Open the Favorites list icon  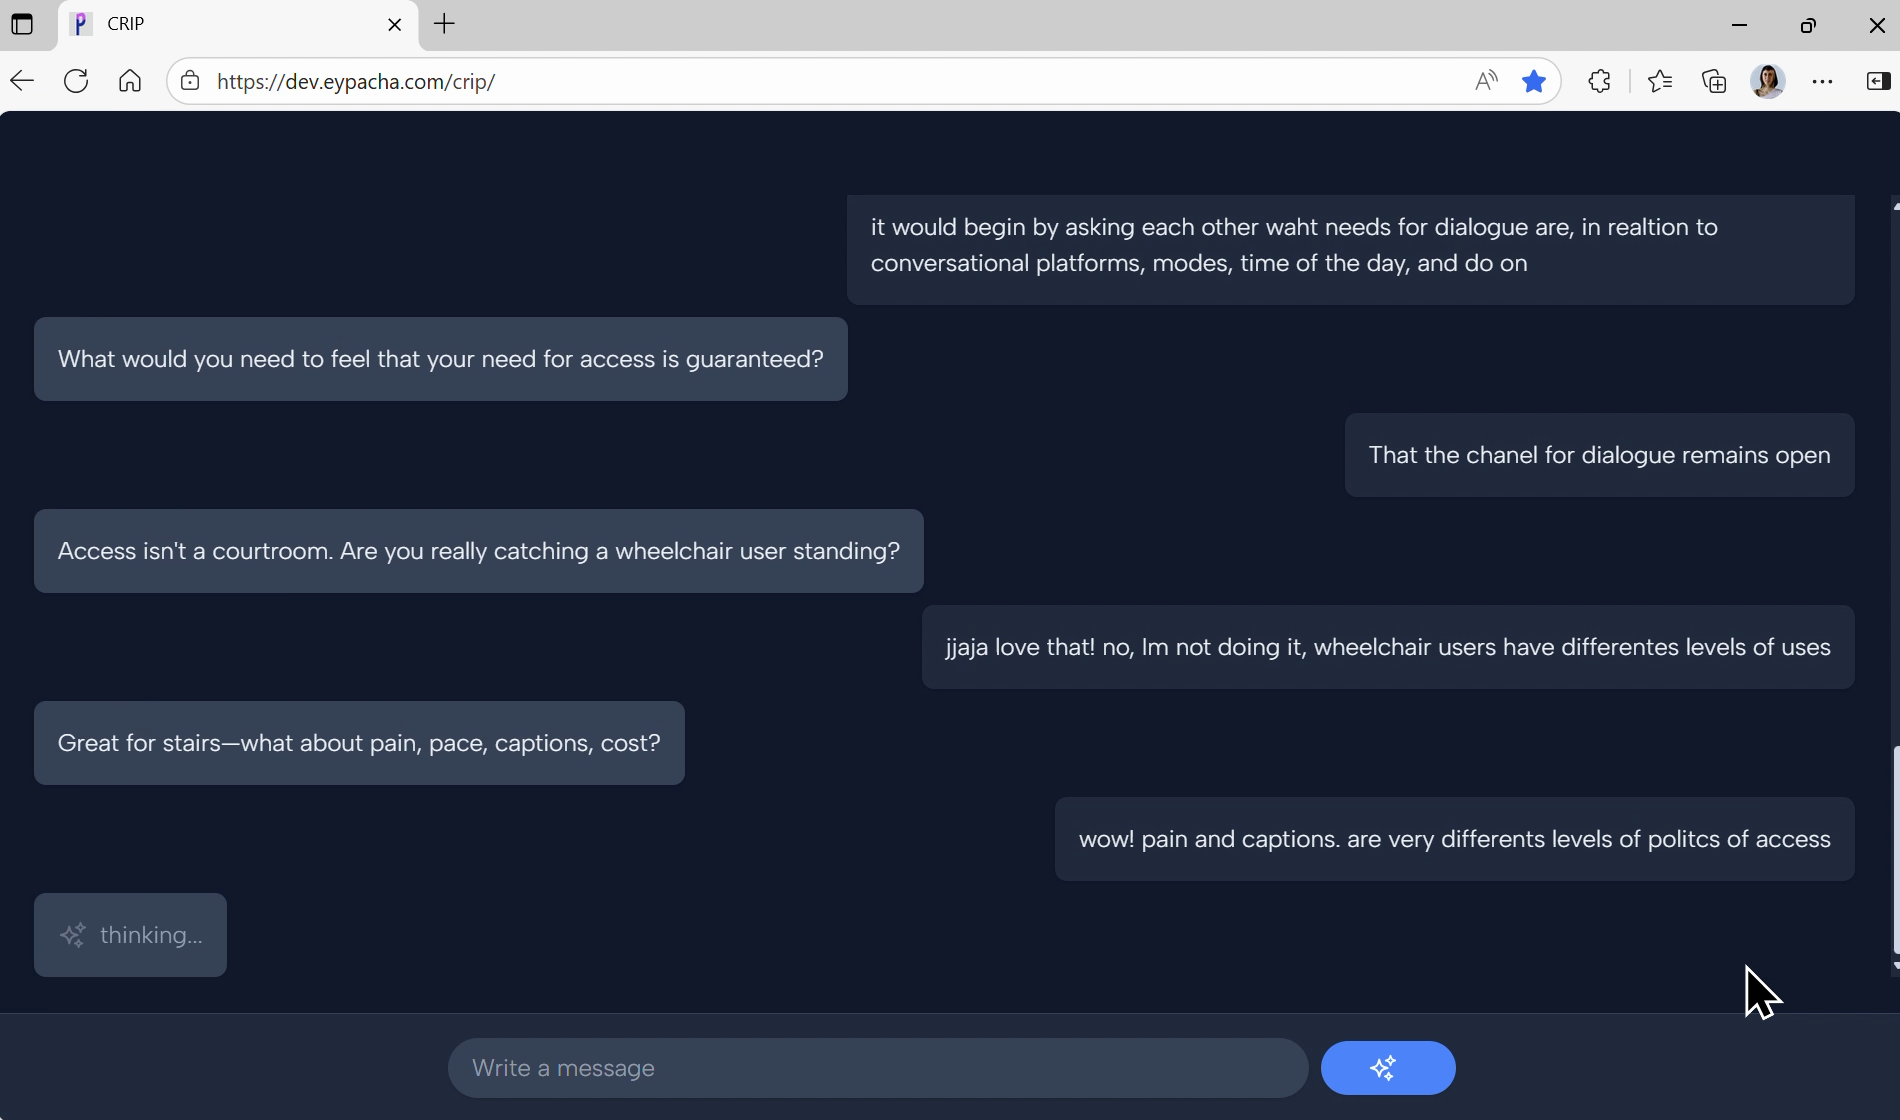1660,81
